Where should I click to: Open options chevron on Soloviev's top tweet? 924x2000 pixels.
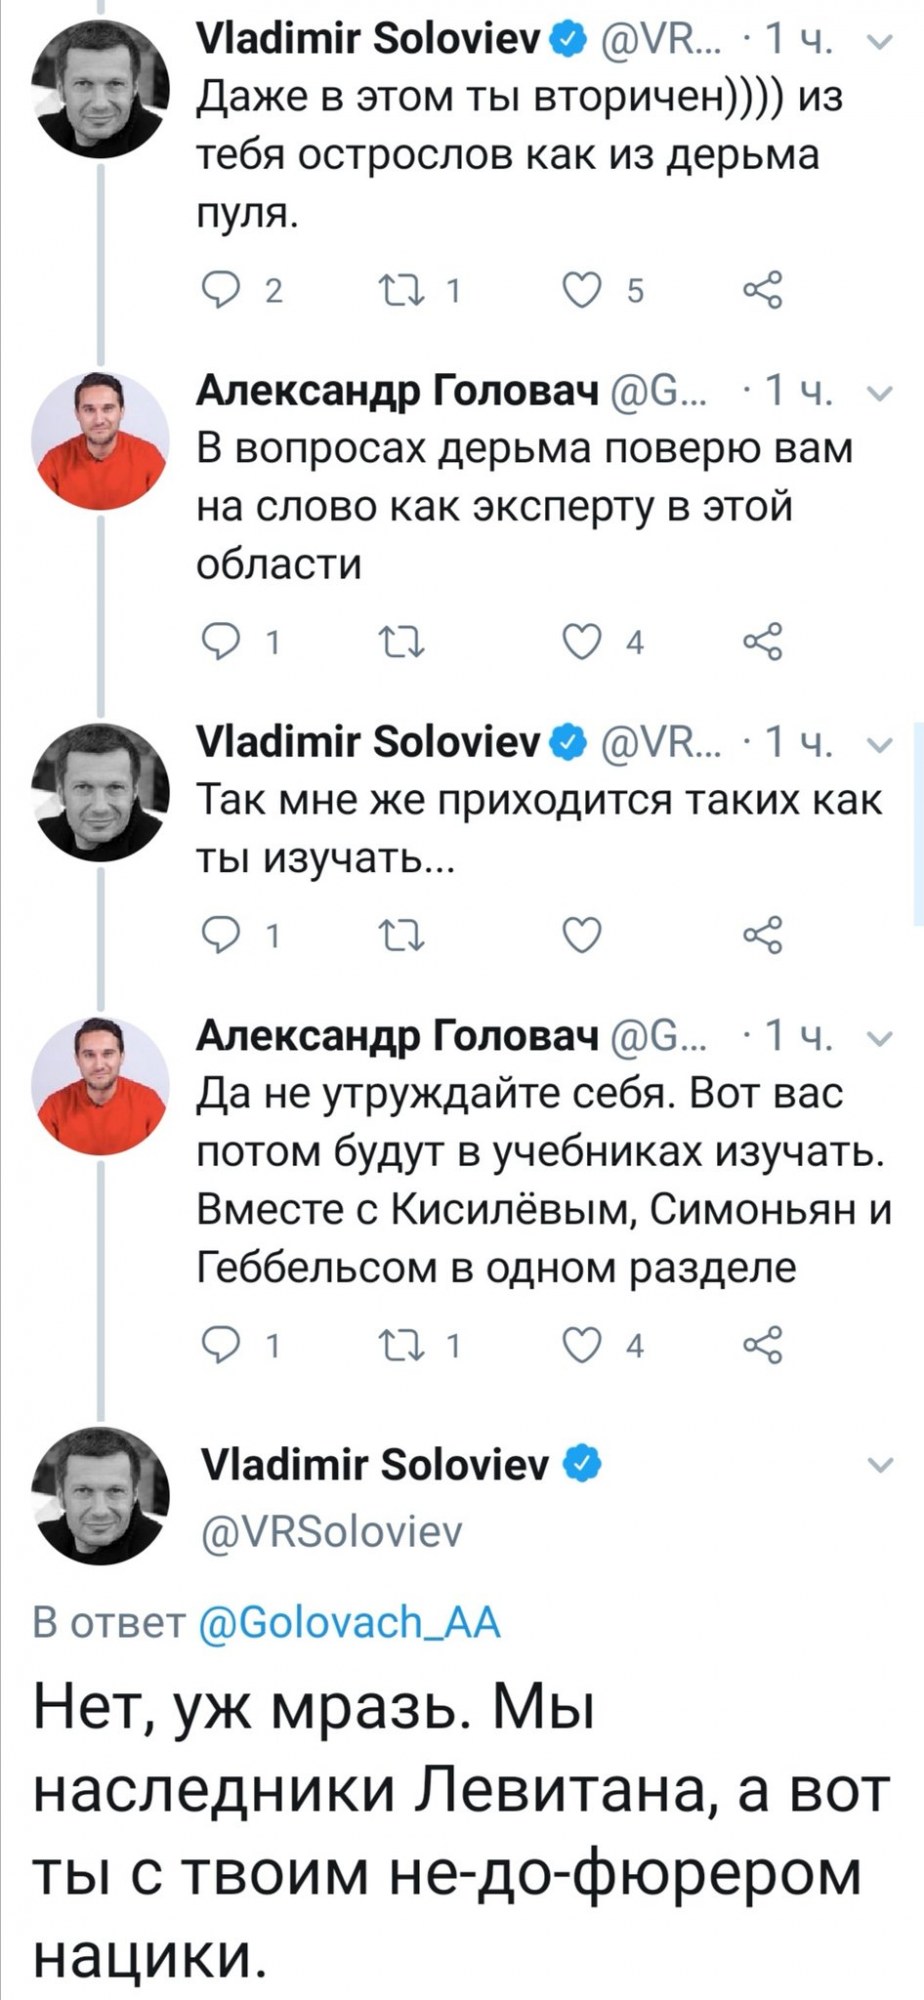pos(878,42)
